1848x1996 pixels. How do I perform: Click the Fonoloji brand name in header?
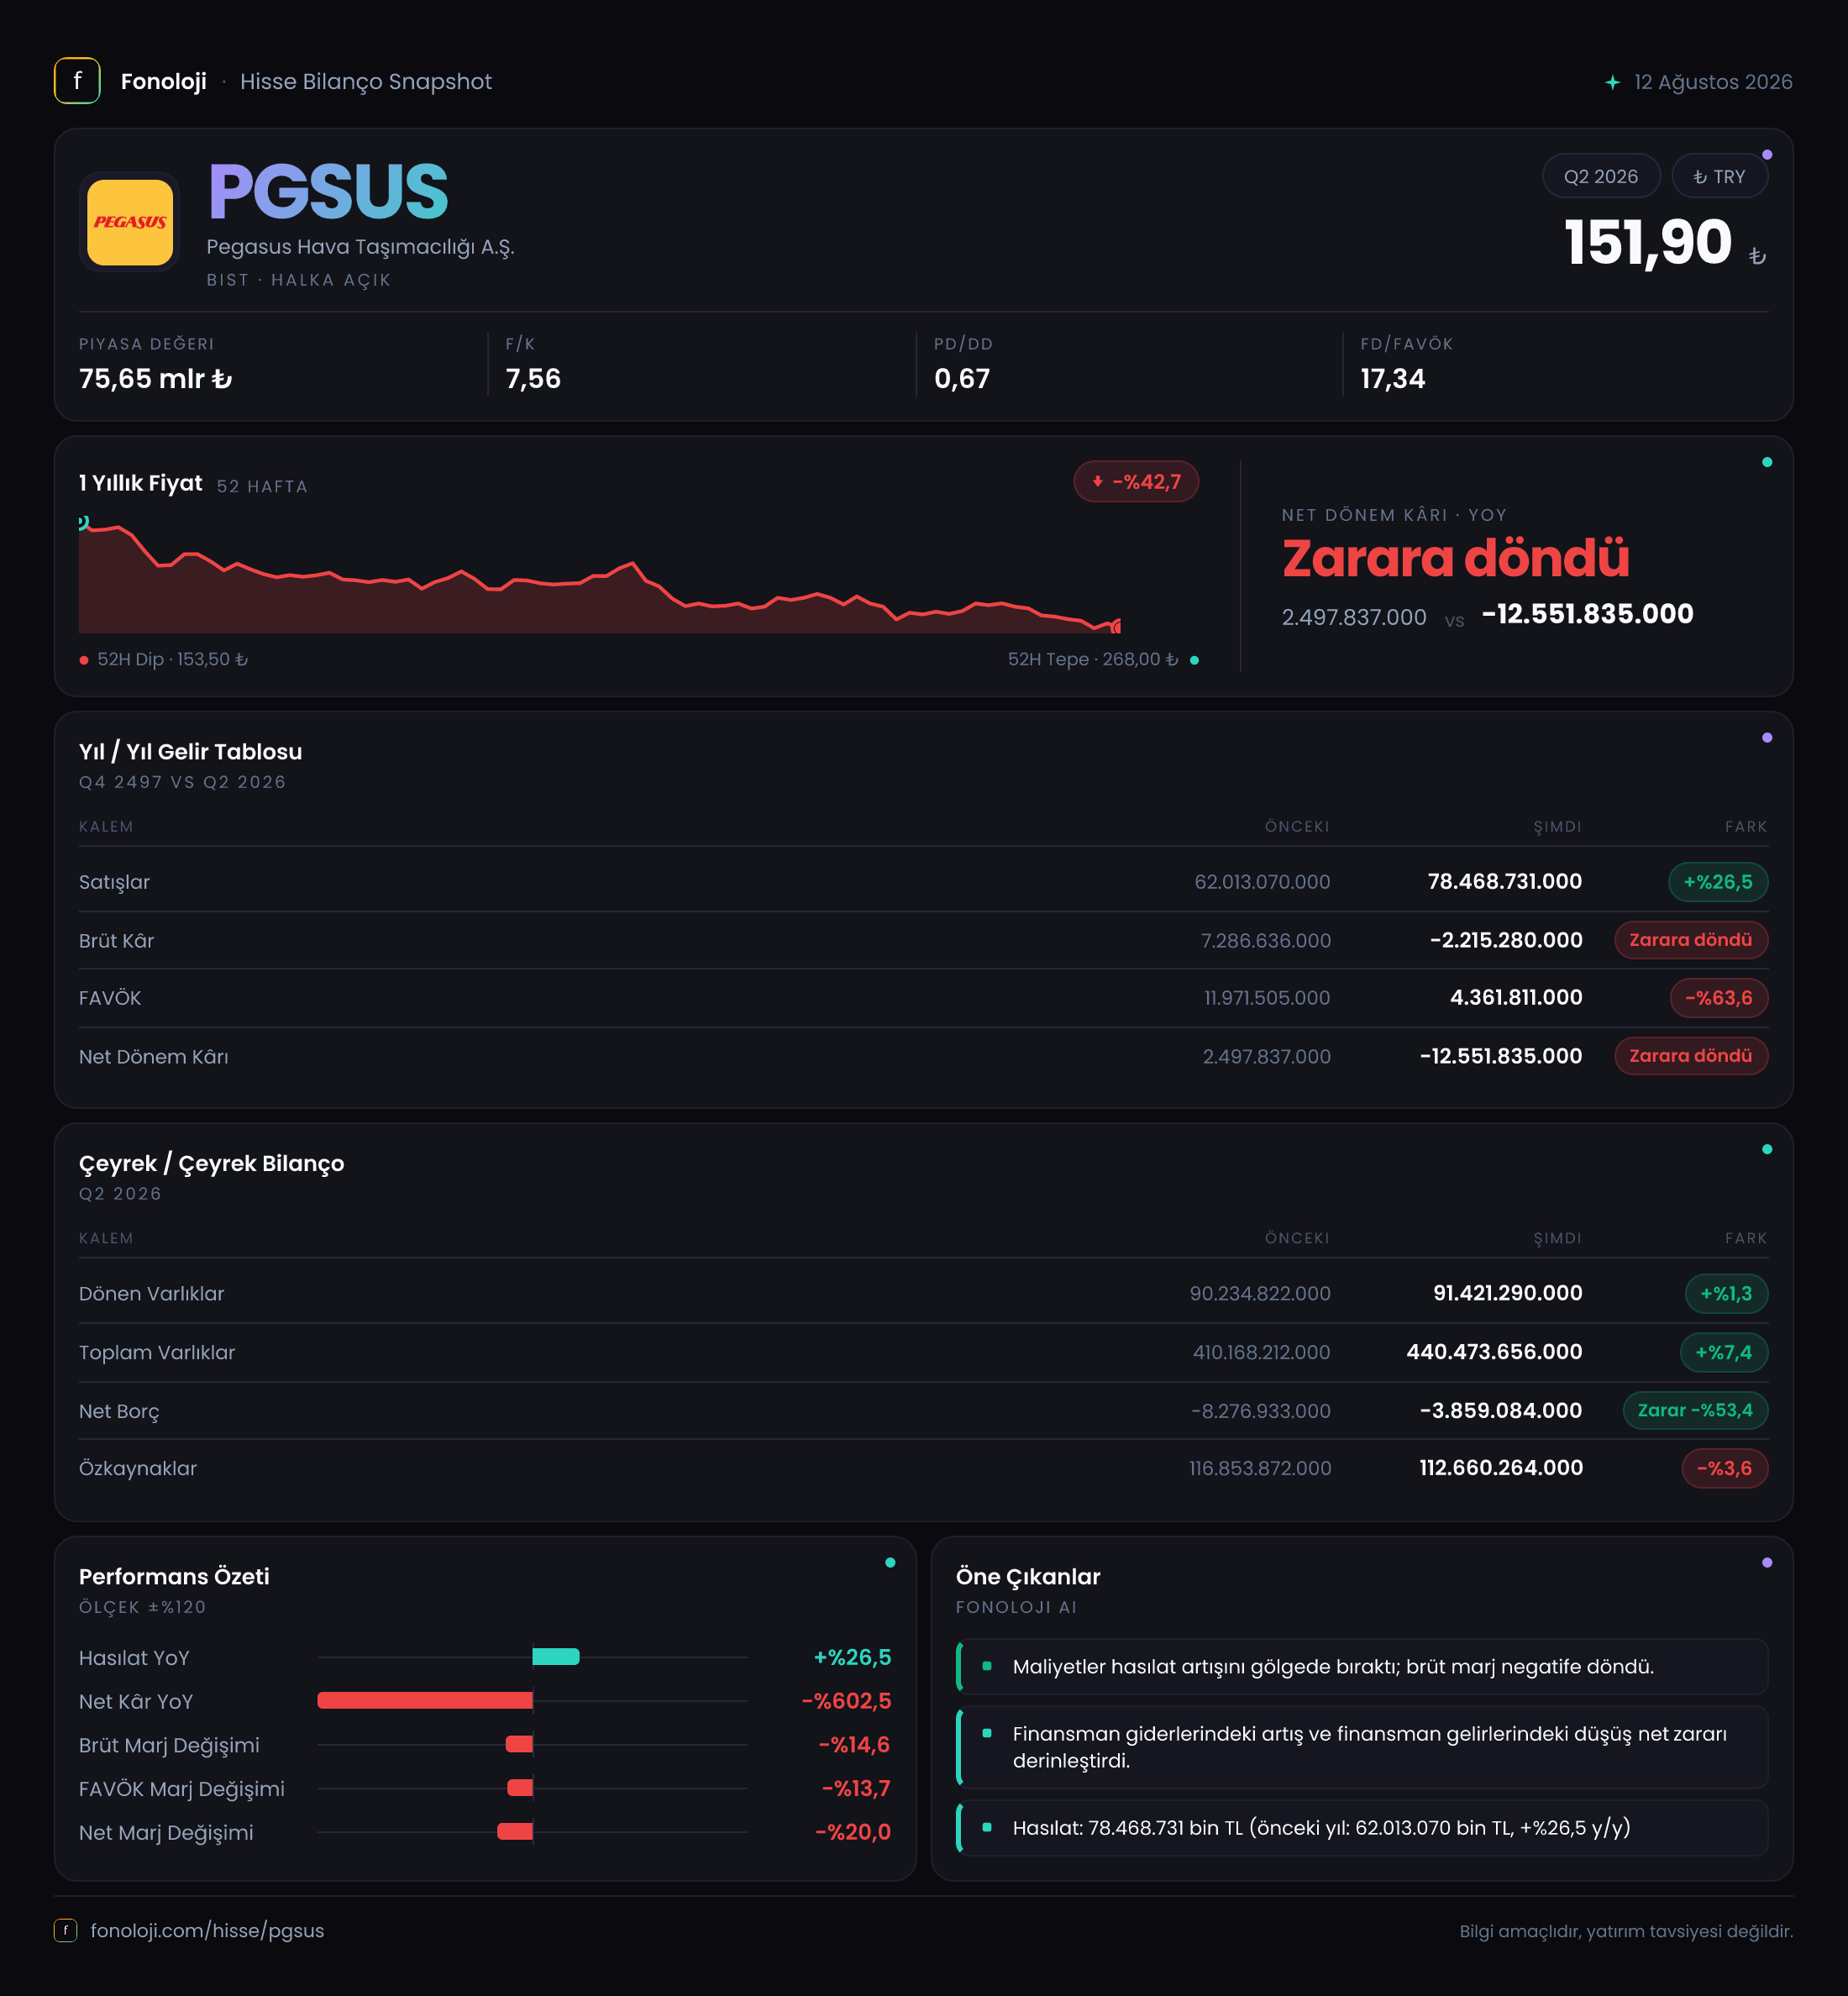[164, 82]
